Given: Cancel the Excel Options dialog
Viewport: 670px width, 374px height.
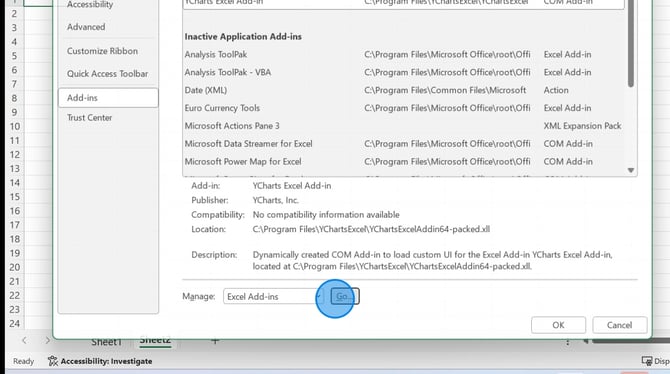Looking at the screenshot, I should (x=619, y=325).
